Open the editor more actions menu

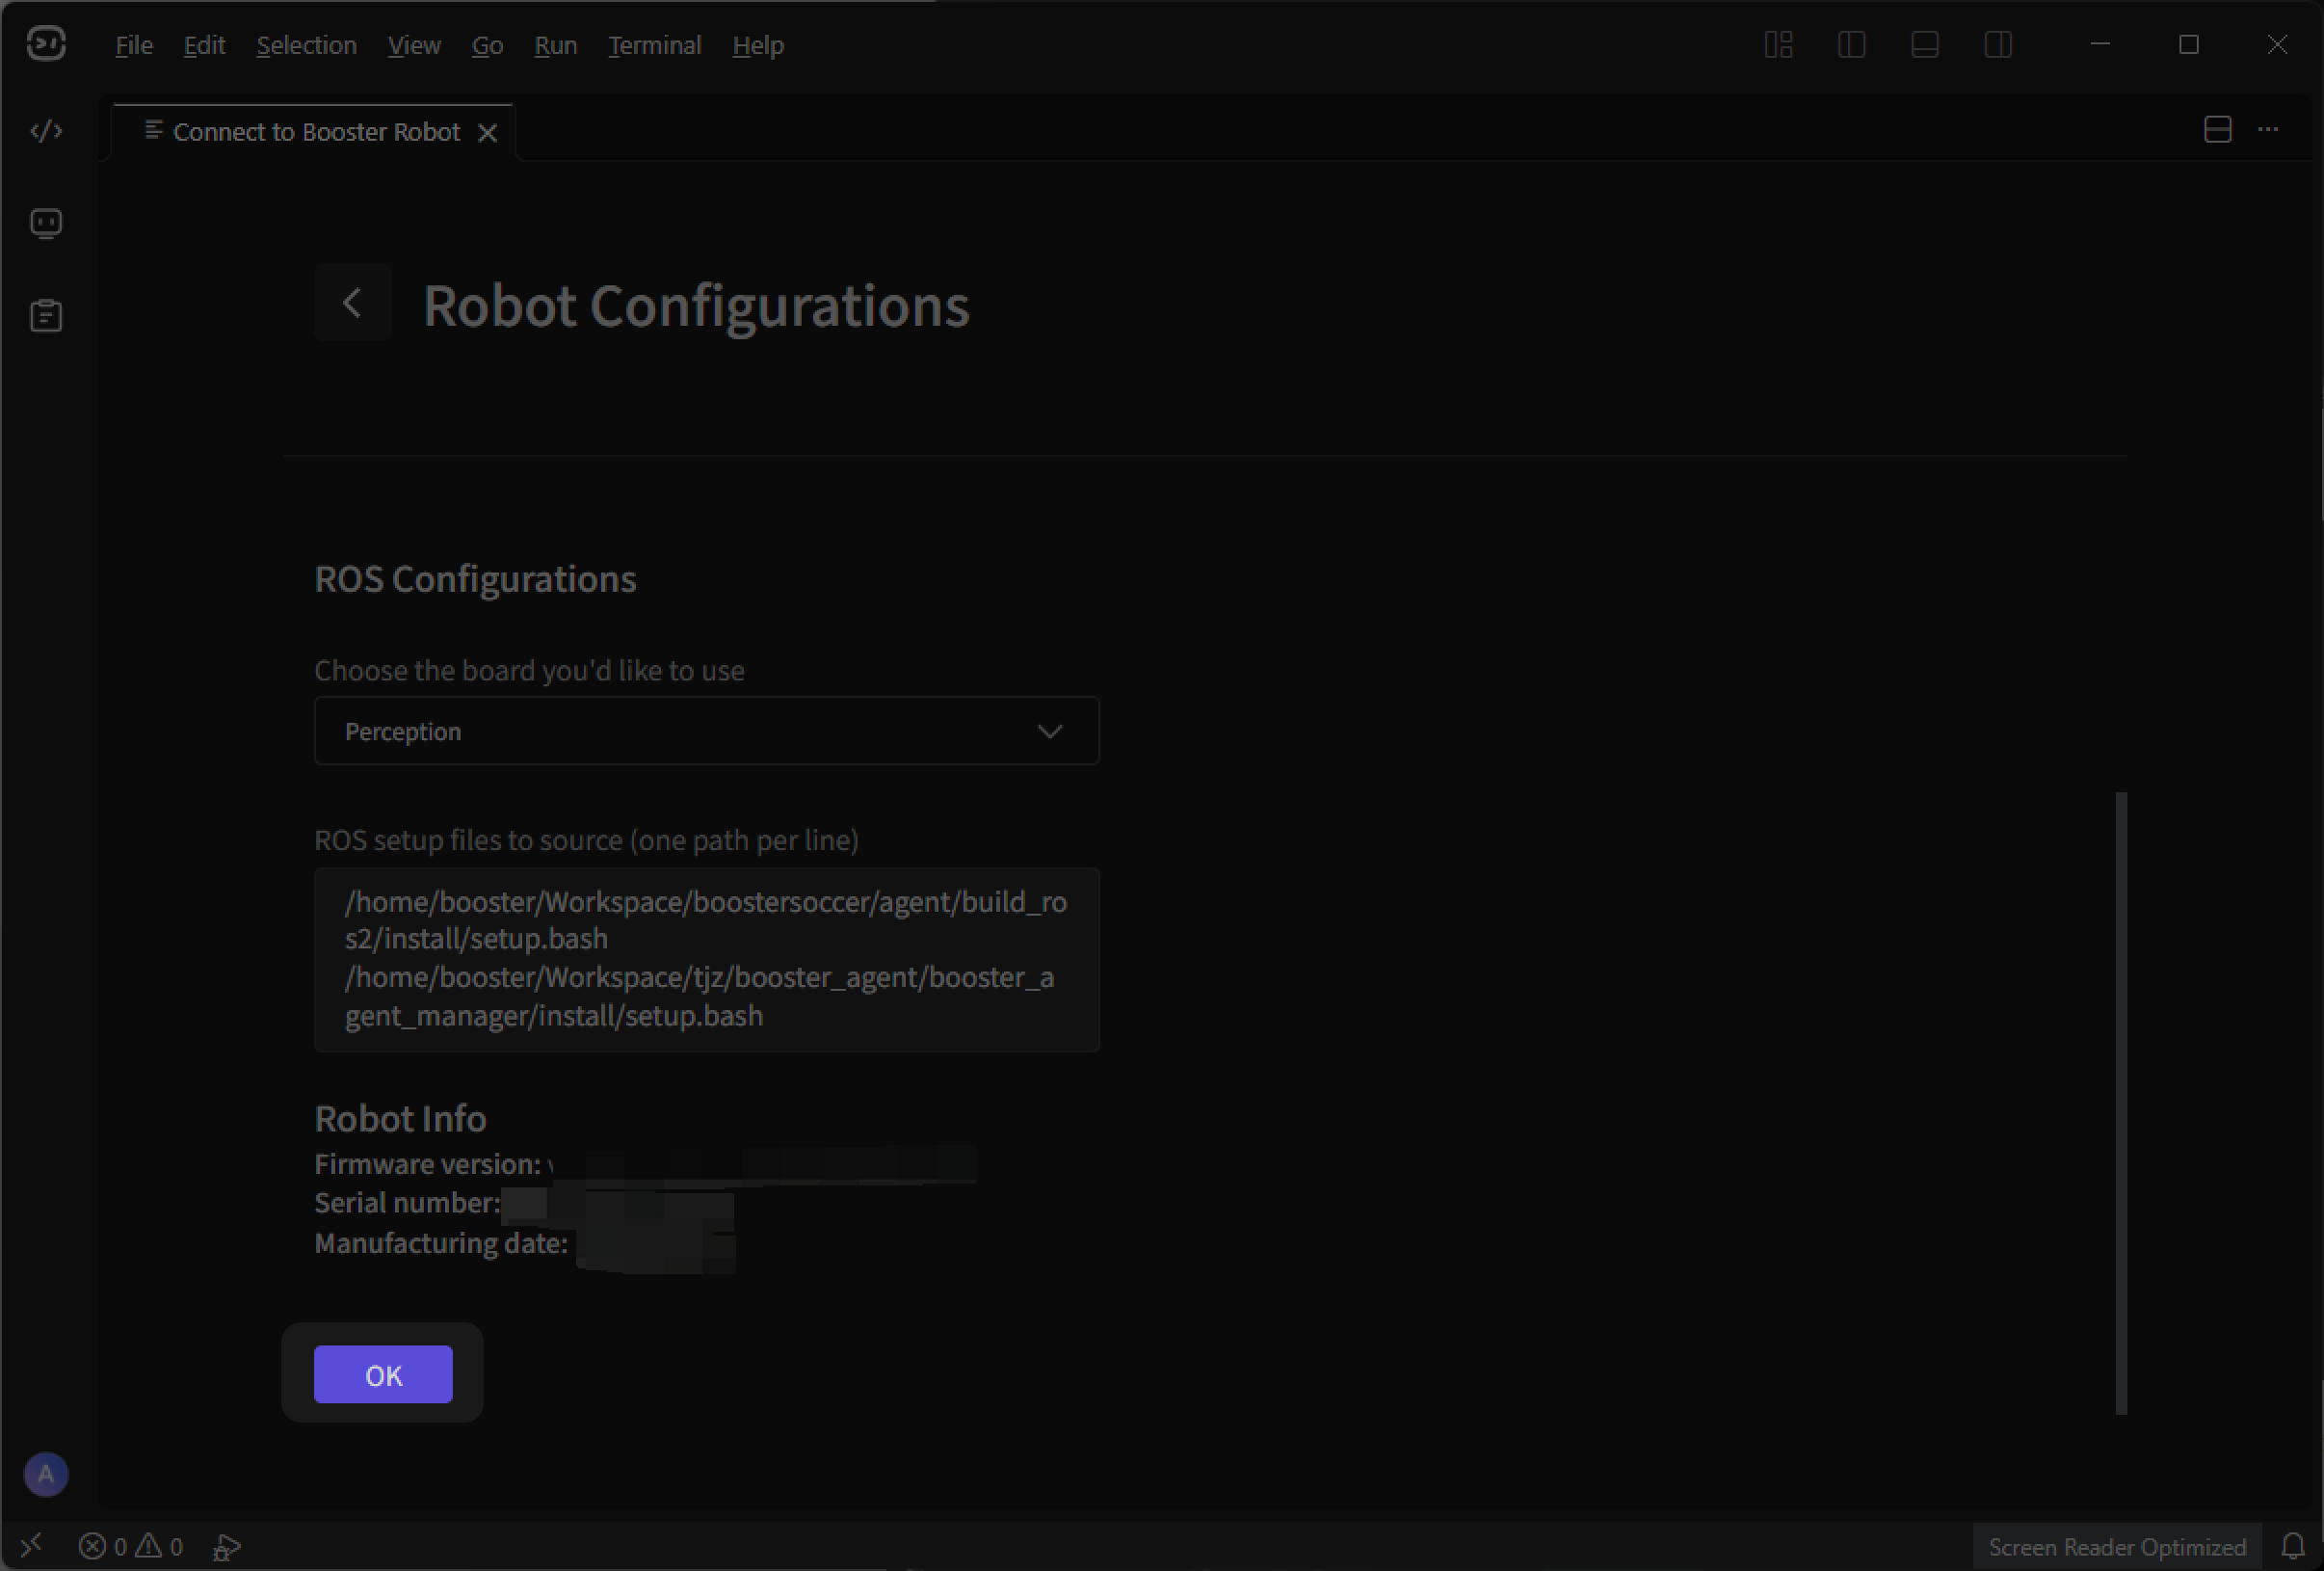pyautogui.click(x=2268, y=130)
